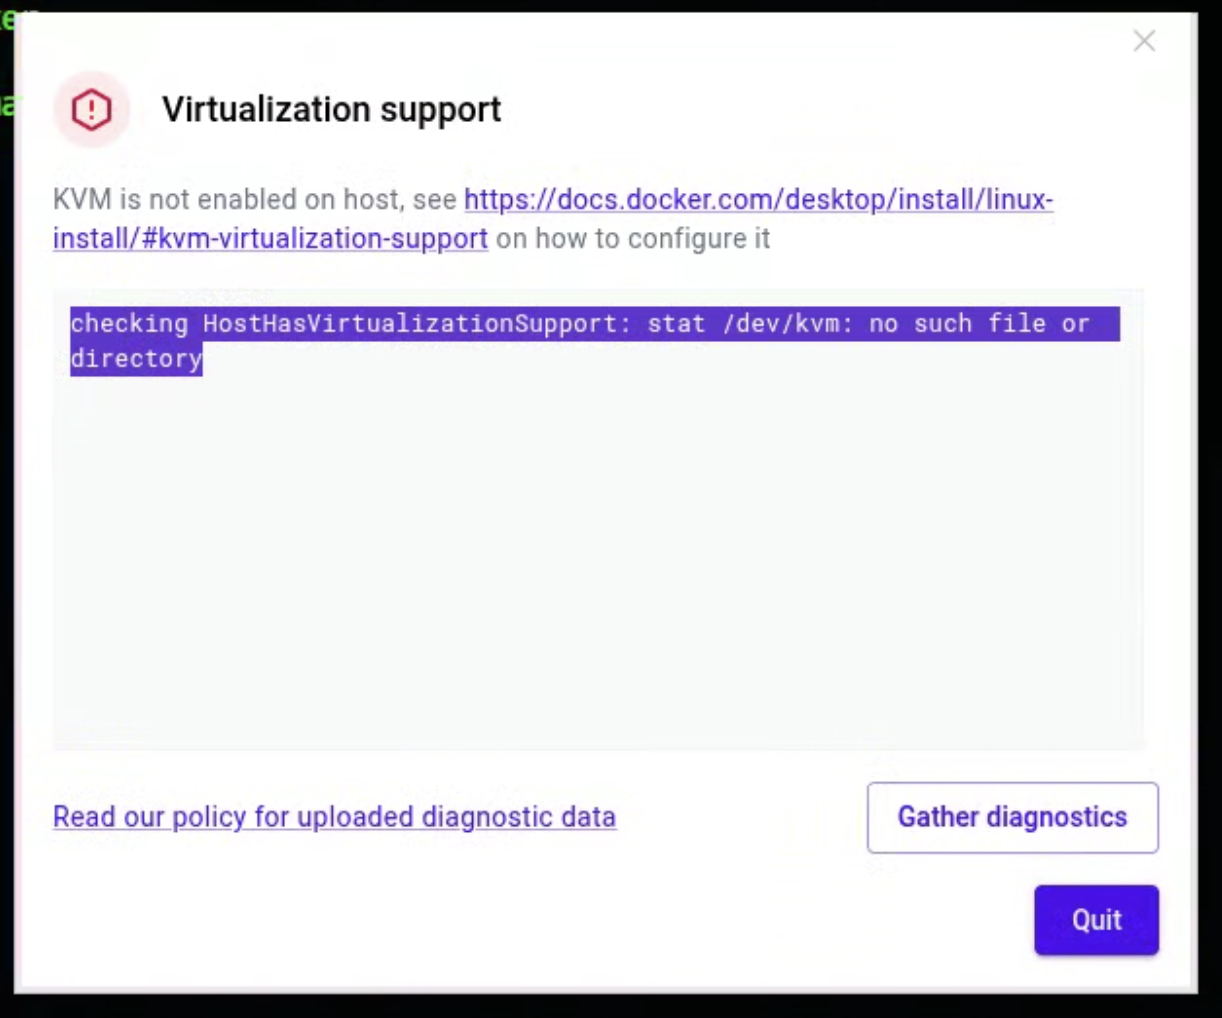This screenshot has width=1222, height=1018.
Task: Click the empty area of the error log box
Action: coord(598,560)
